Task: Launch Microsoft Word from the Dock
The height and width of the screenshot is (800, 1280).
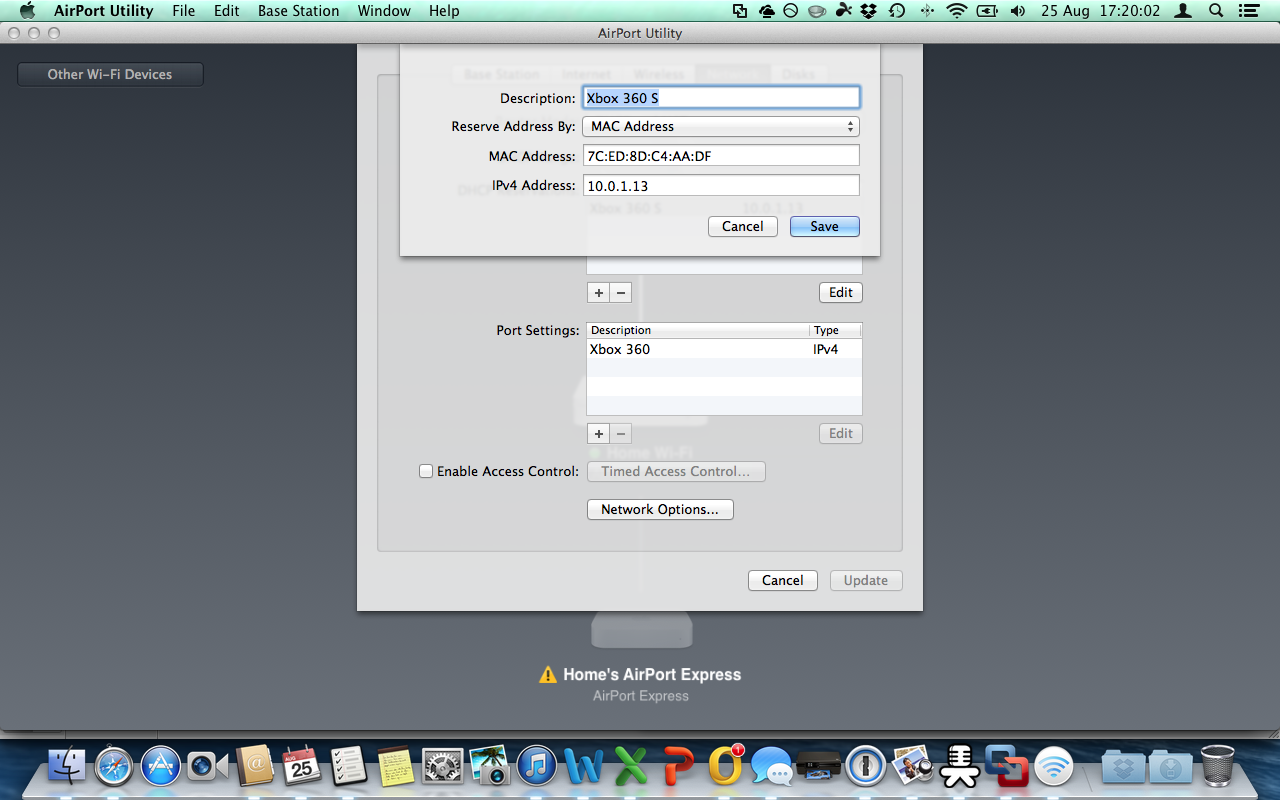Action: pos(584,767)
